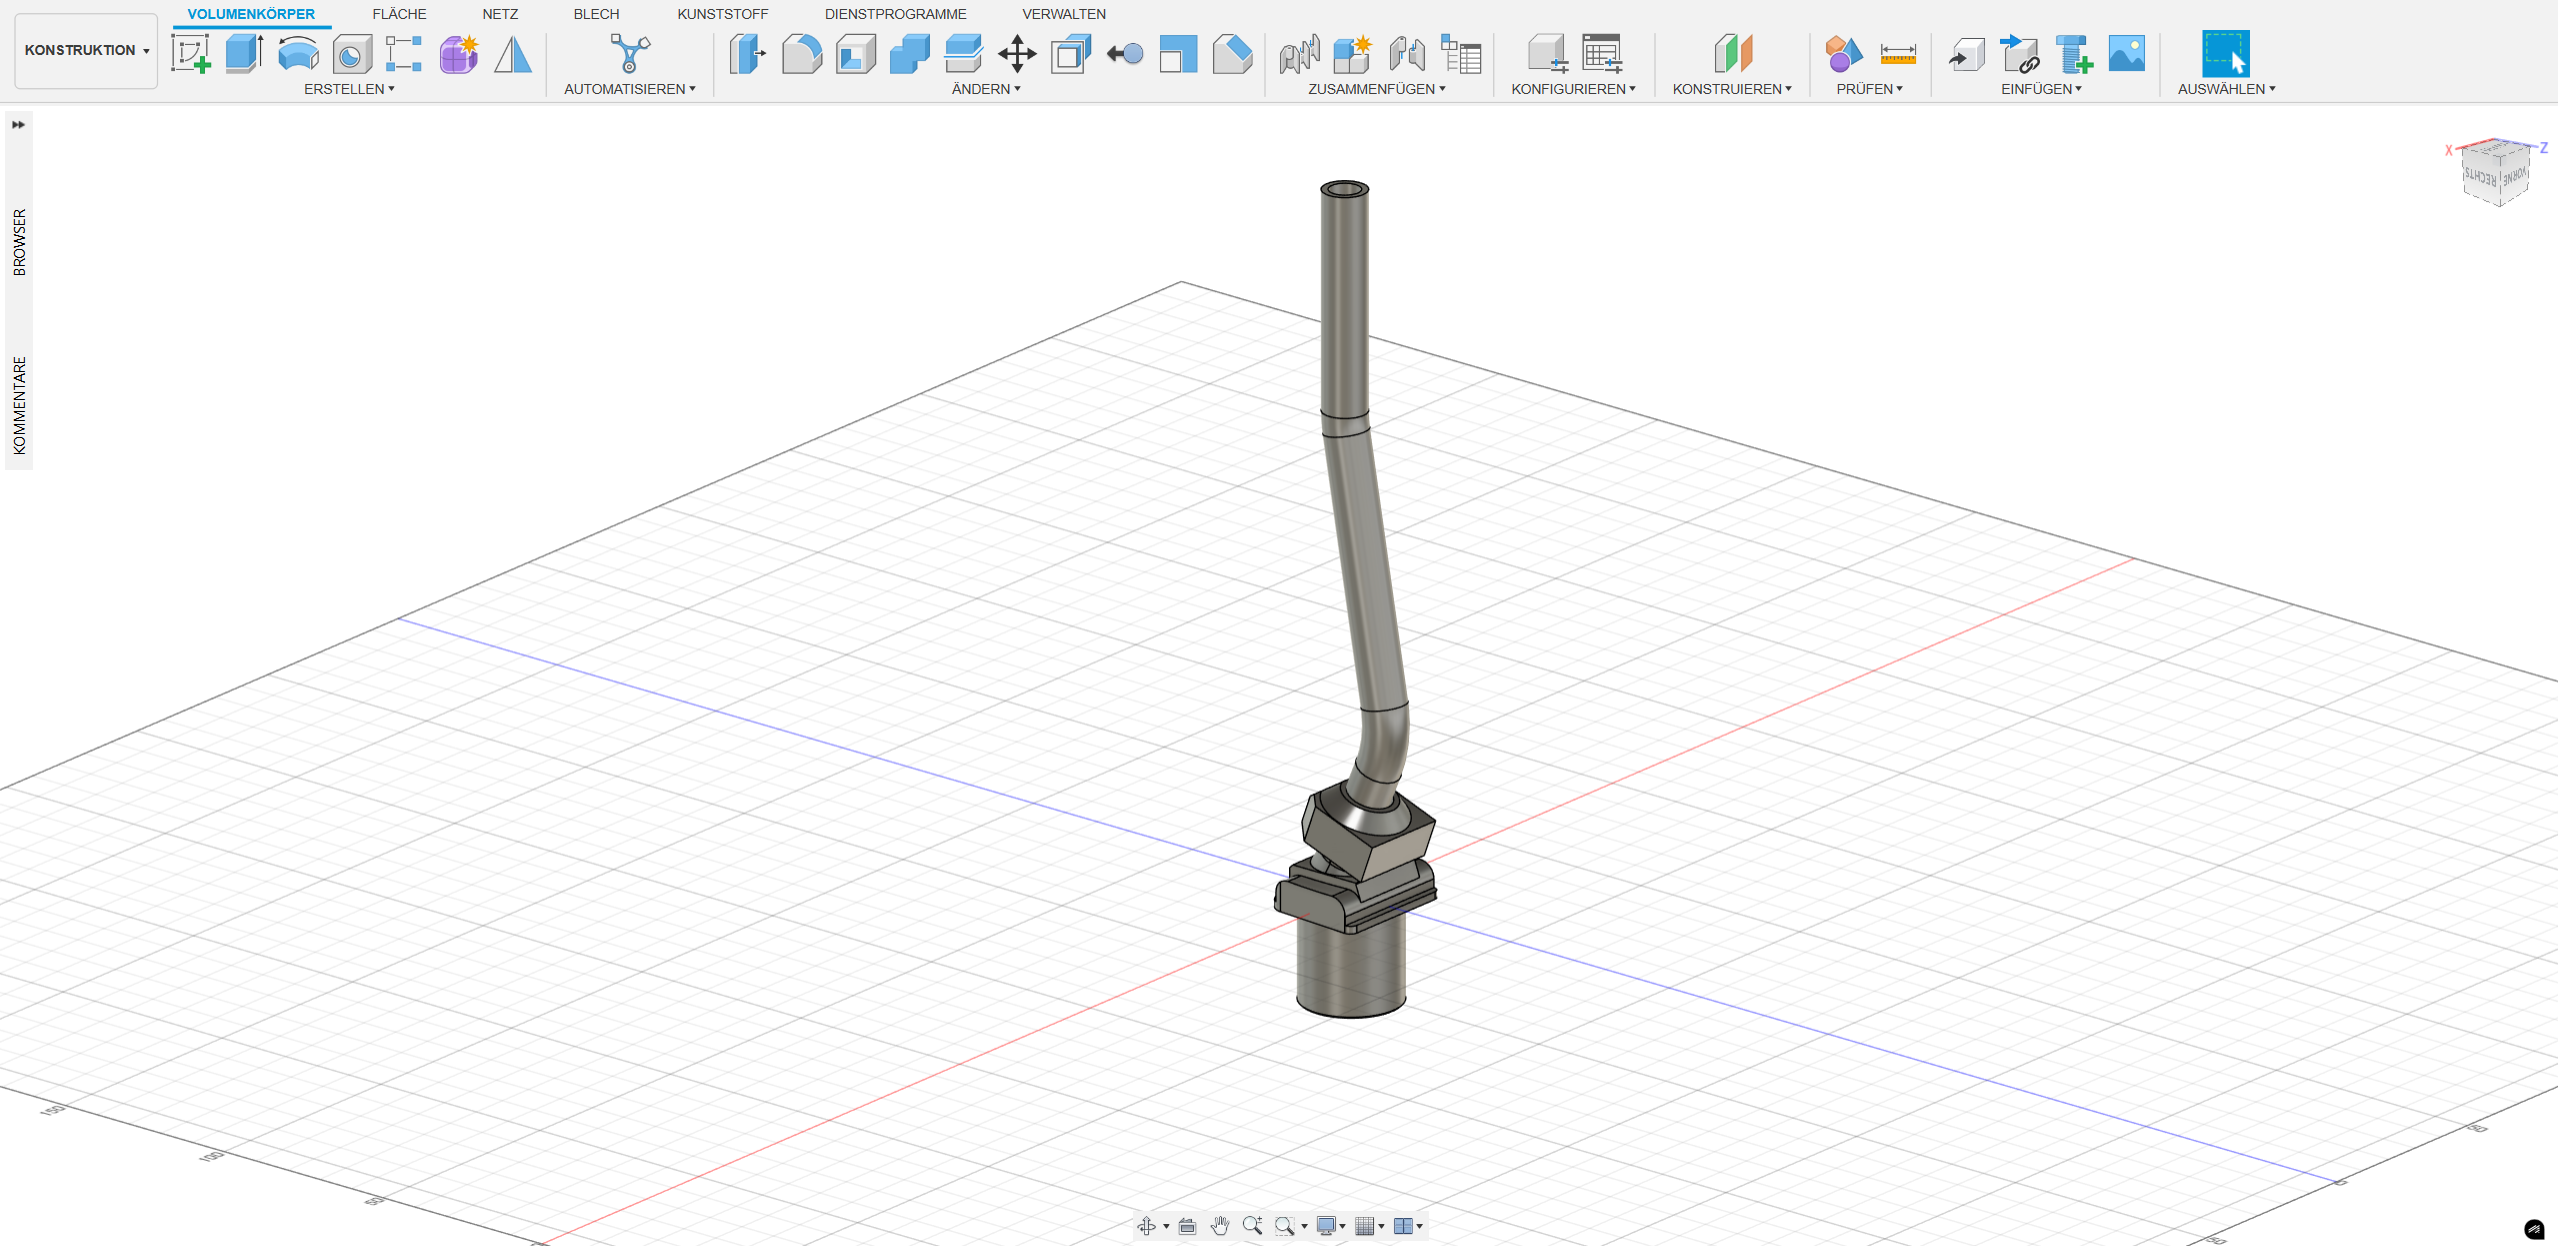This screenshot has width=2558, height=1246.
Task: Click the Extrude tool icon
Action: [244, 53]
